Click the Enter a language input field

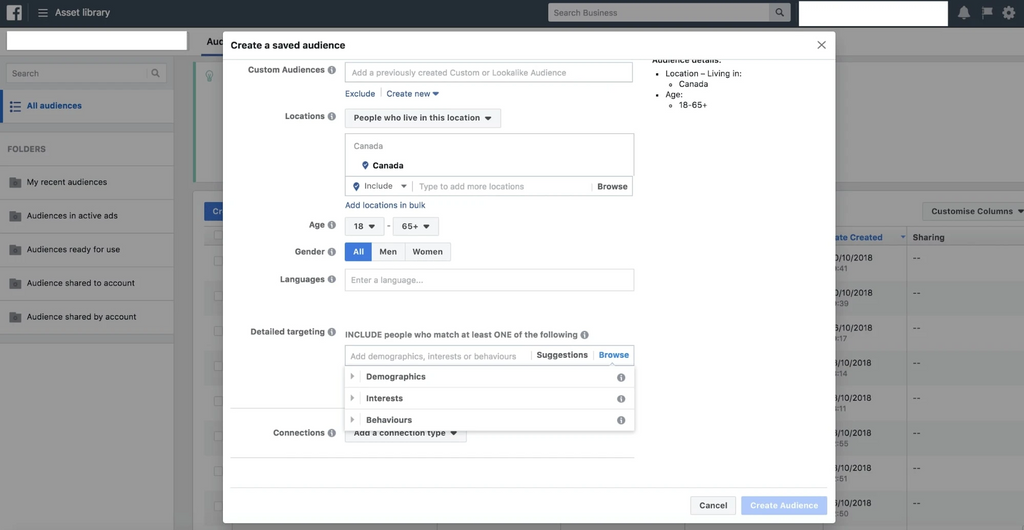pos(489,280)
